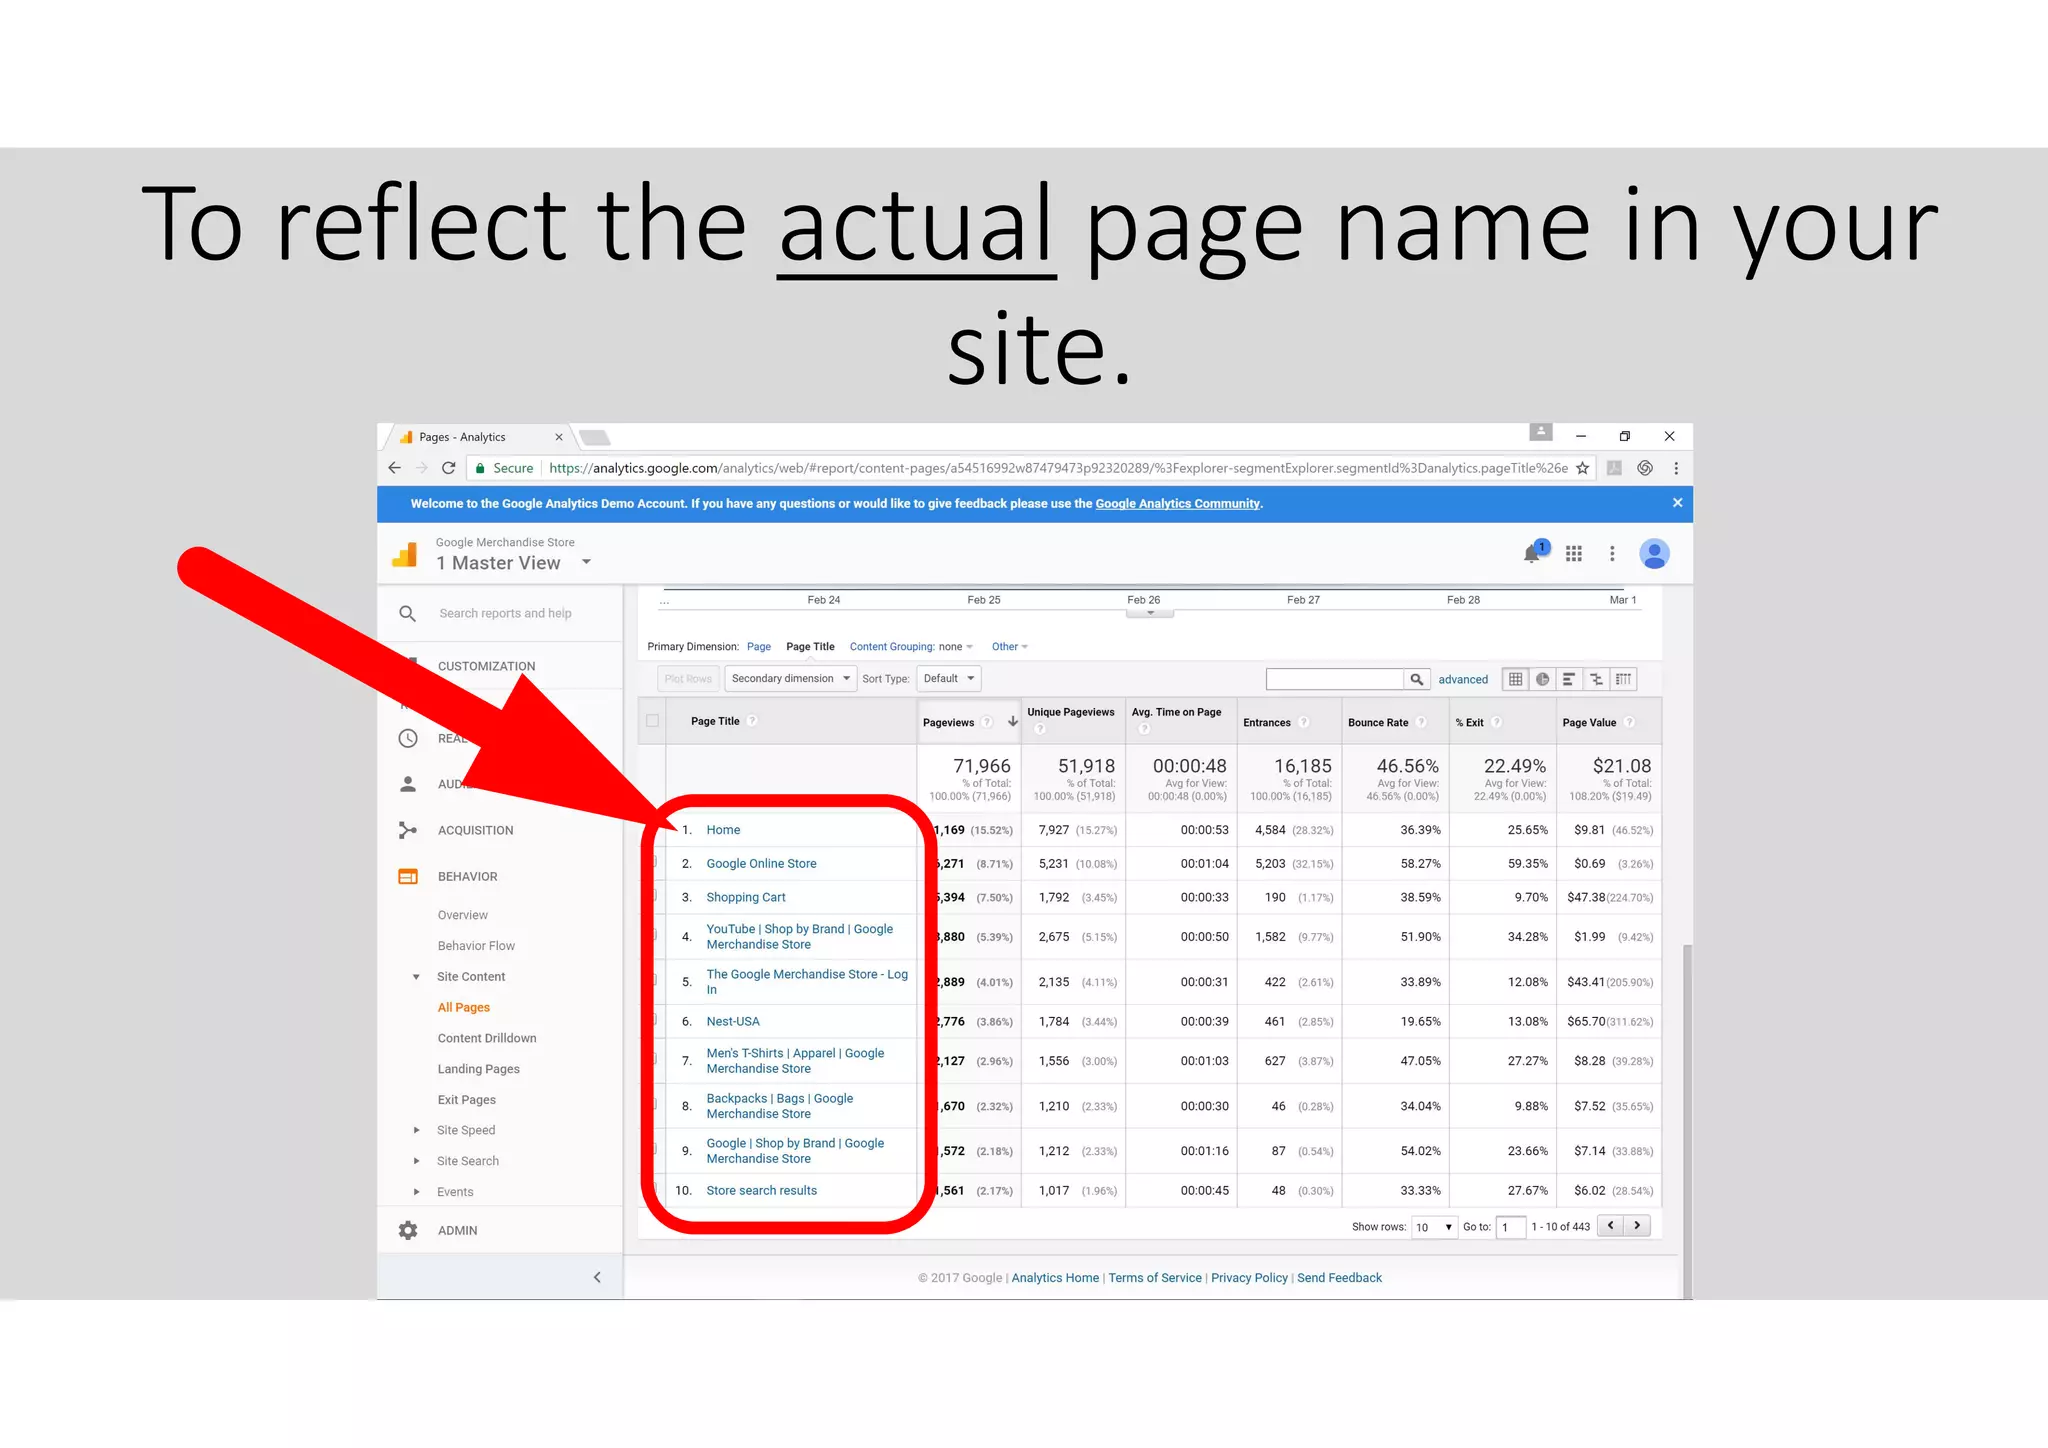Go to the previous page of rows
This screenshot has width=2048, height=1448.
pyautogui.click(x=1610, y=1226)
